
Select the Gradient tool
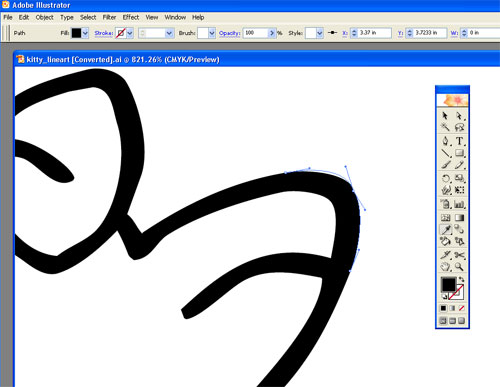(x=459, y=218)
